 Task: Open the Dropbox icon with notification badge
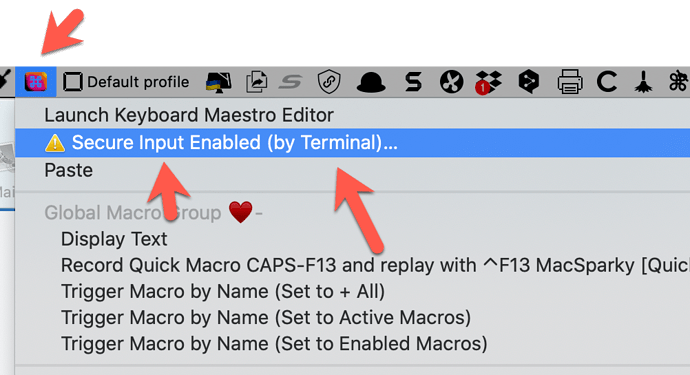(x=488, y=82)
